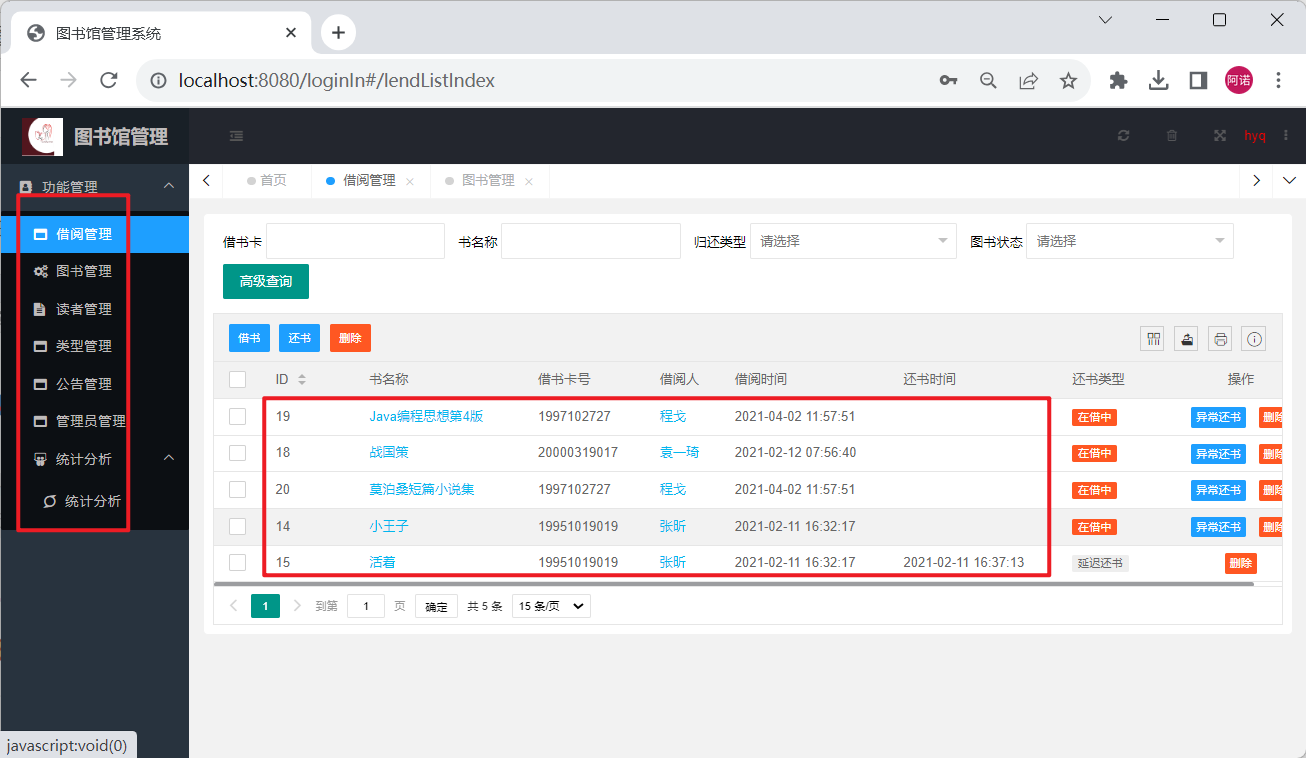
Task: Open the 程戈 borrower link in row 19
Action: pos(673,416)
